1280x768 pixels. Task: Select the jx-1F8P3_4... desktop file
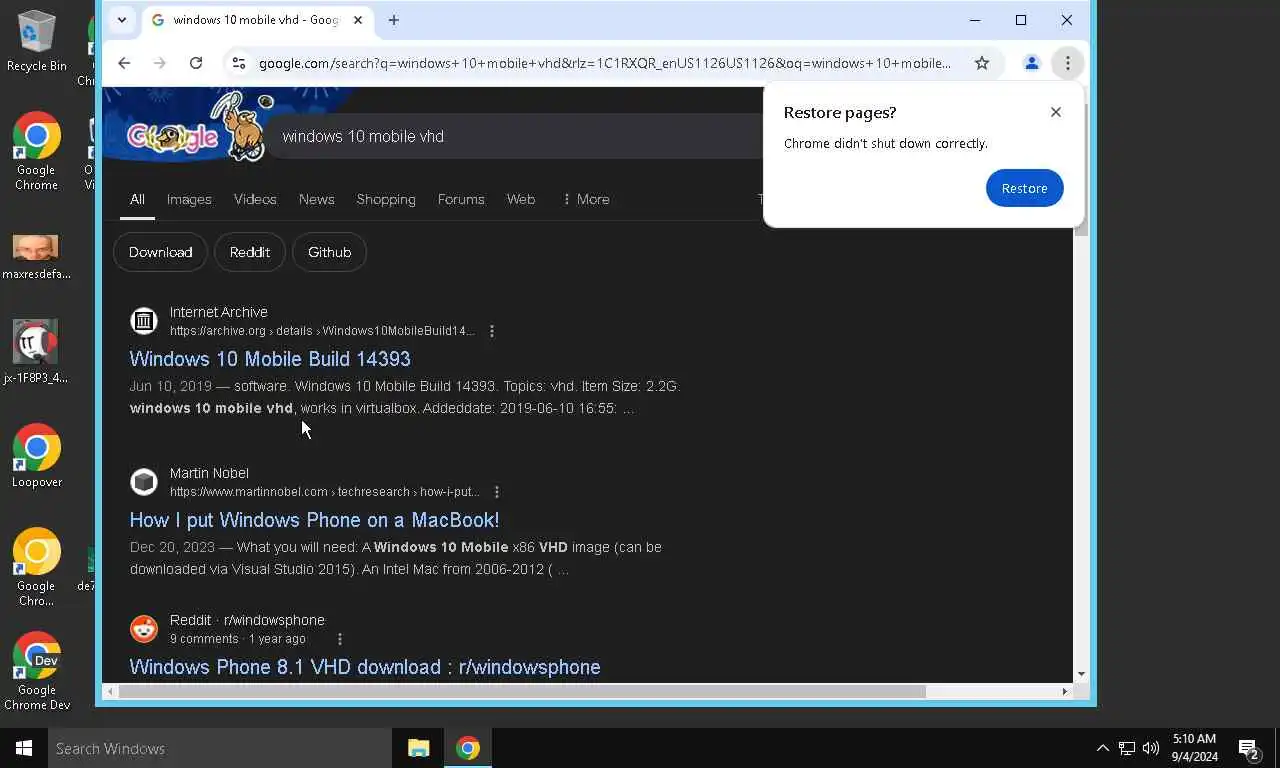36,351
